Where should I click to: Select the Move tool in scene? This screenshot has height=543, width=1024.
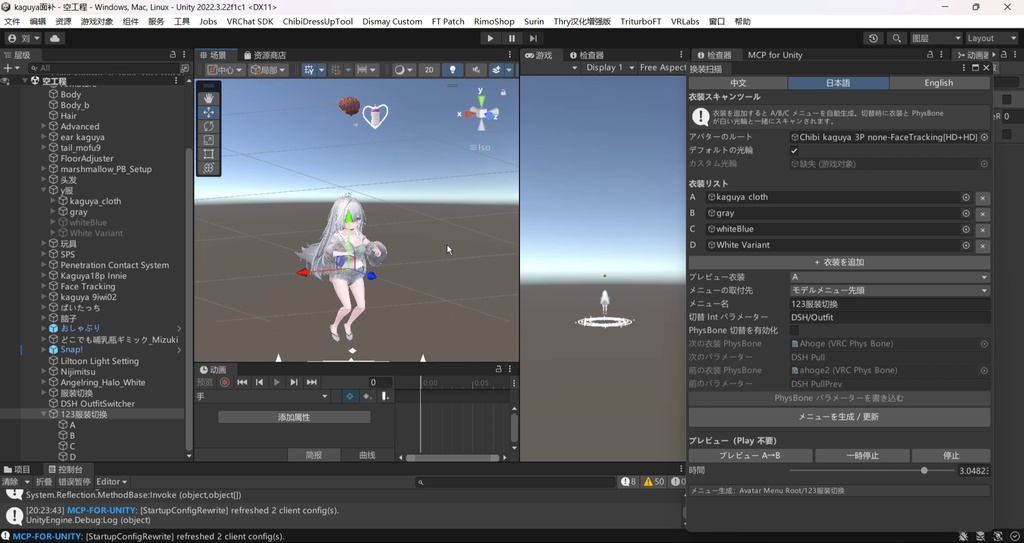(208, 112)
